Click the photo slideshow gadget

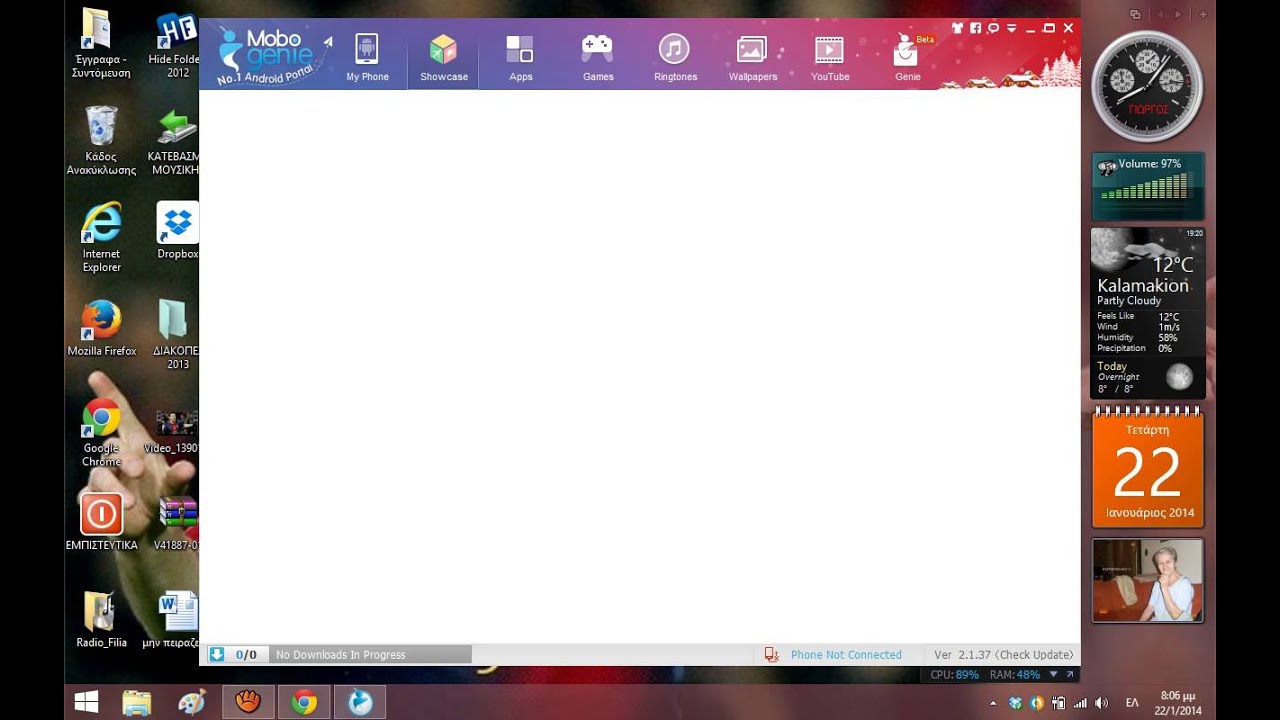pos(1148,580)
